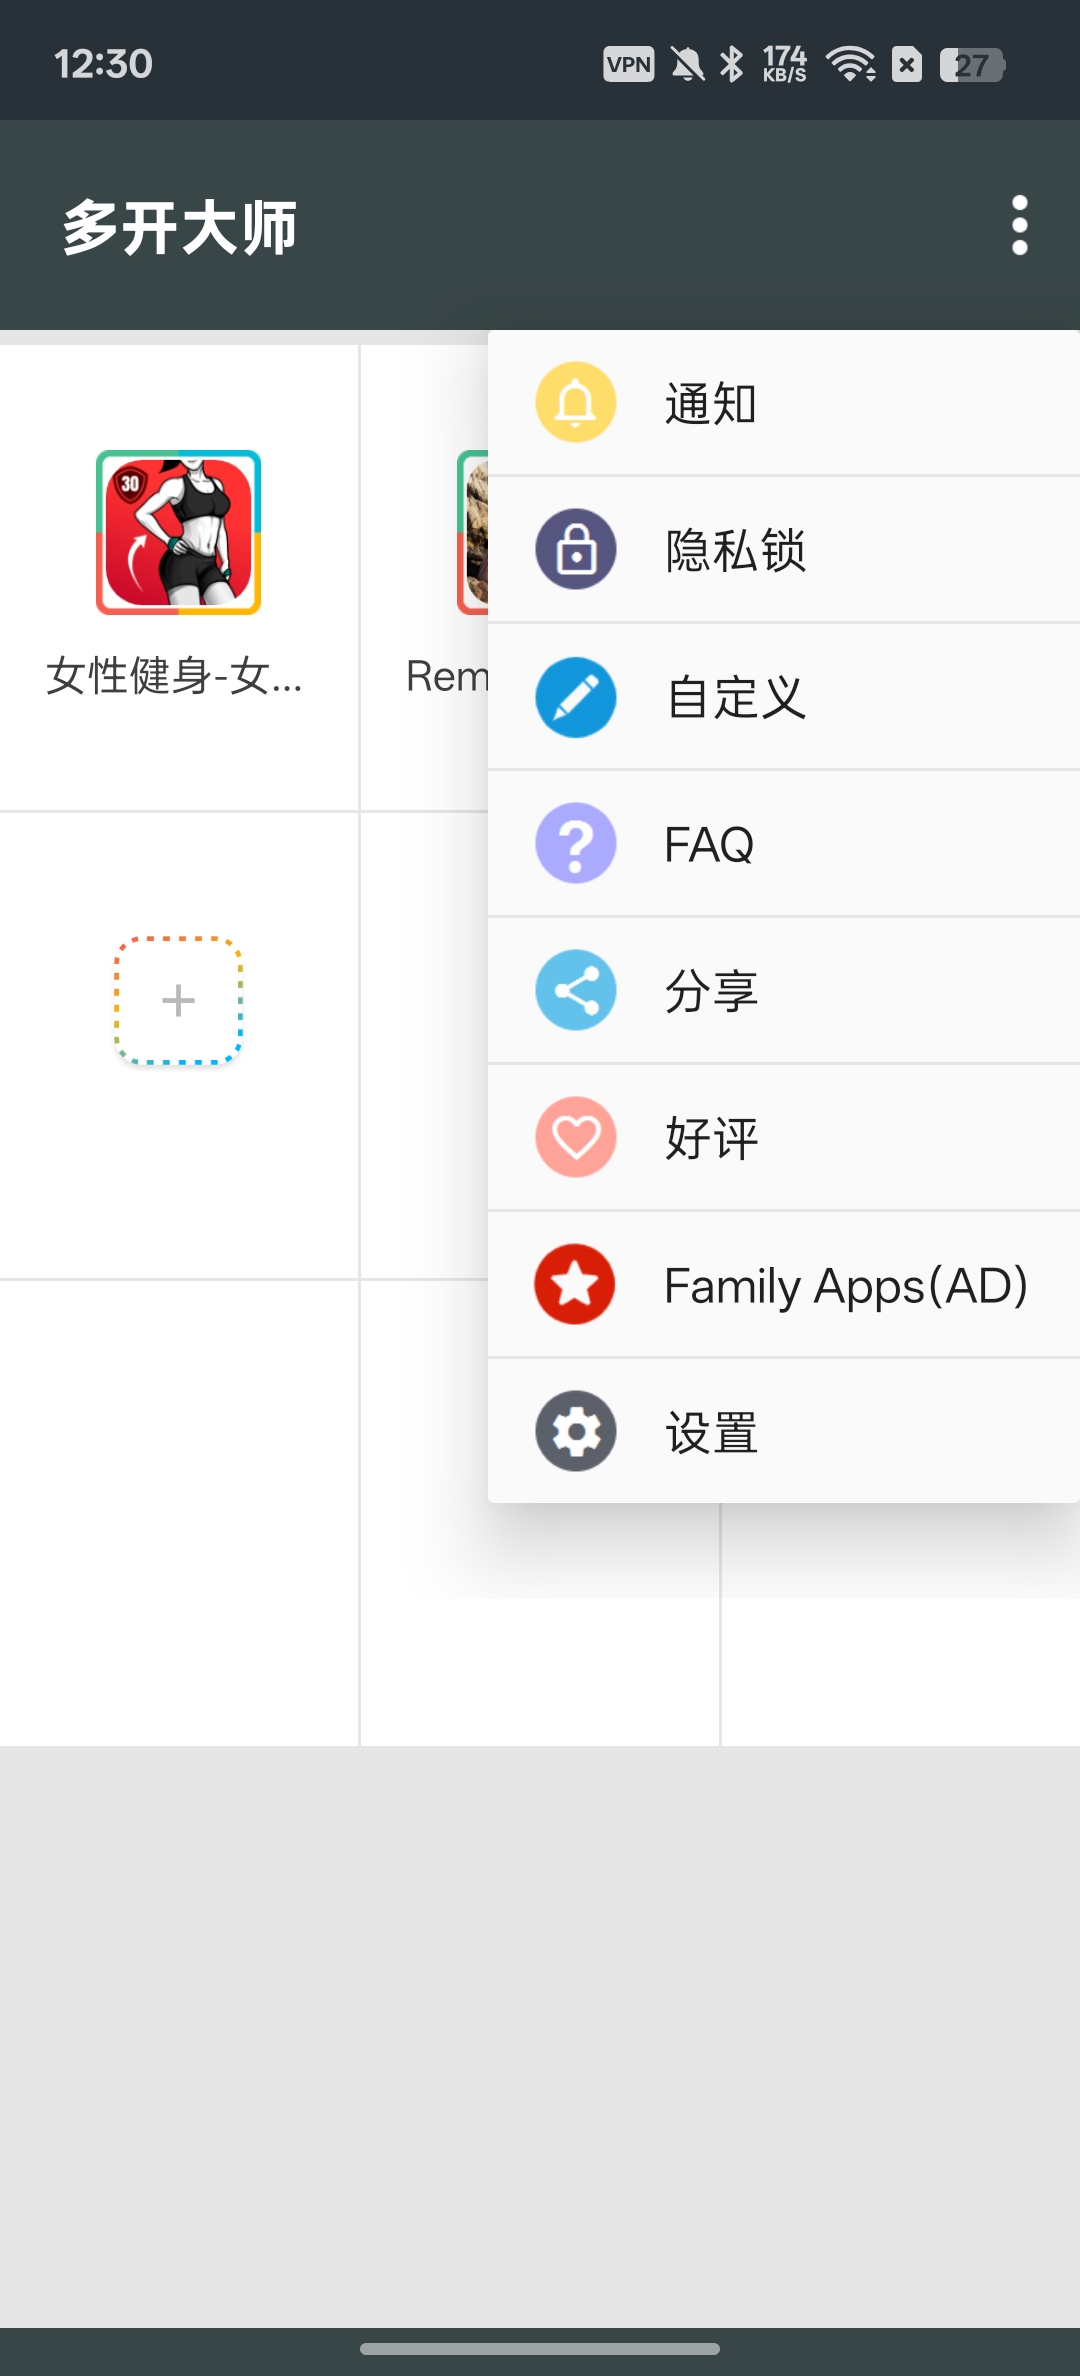Tap the 女性健身-女... app label
Viewport: 1080px width, 2376px height.
tap(174, 676)
